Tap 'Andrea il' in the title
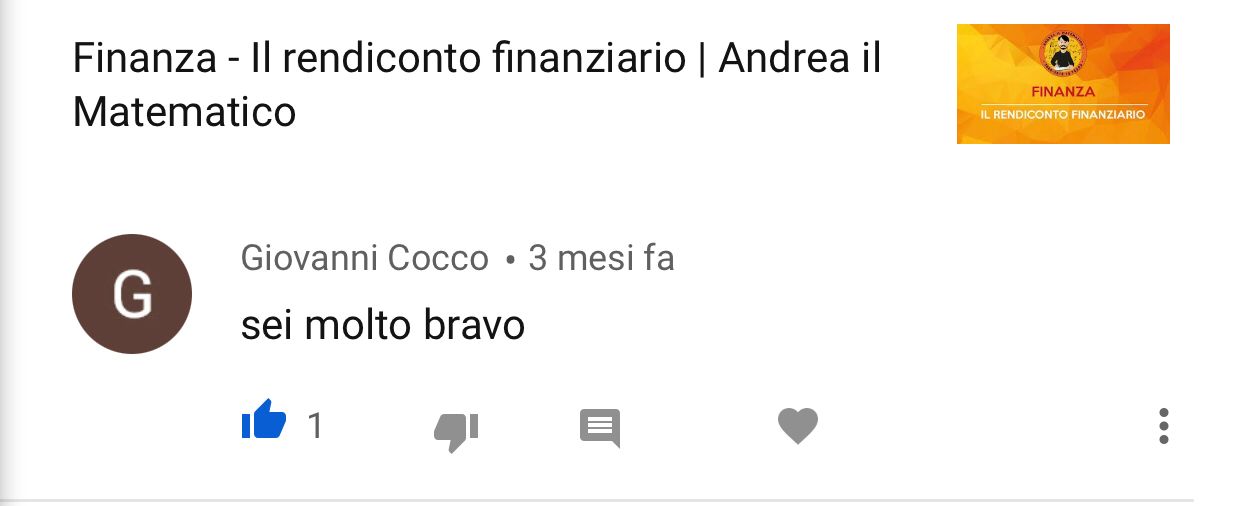 click(800, 59)
